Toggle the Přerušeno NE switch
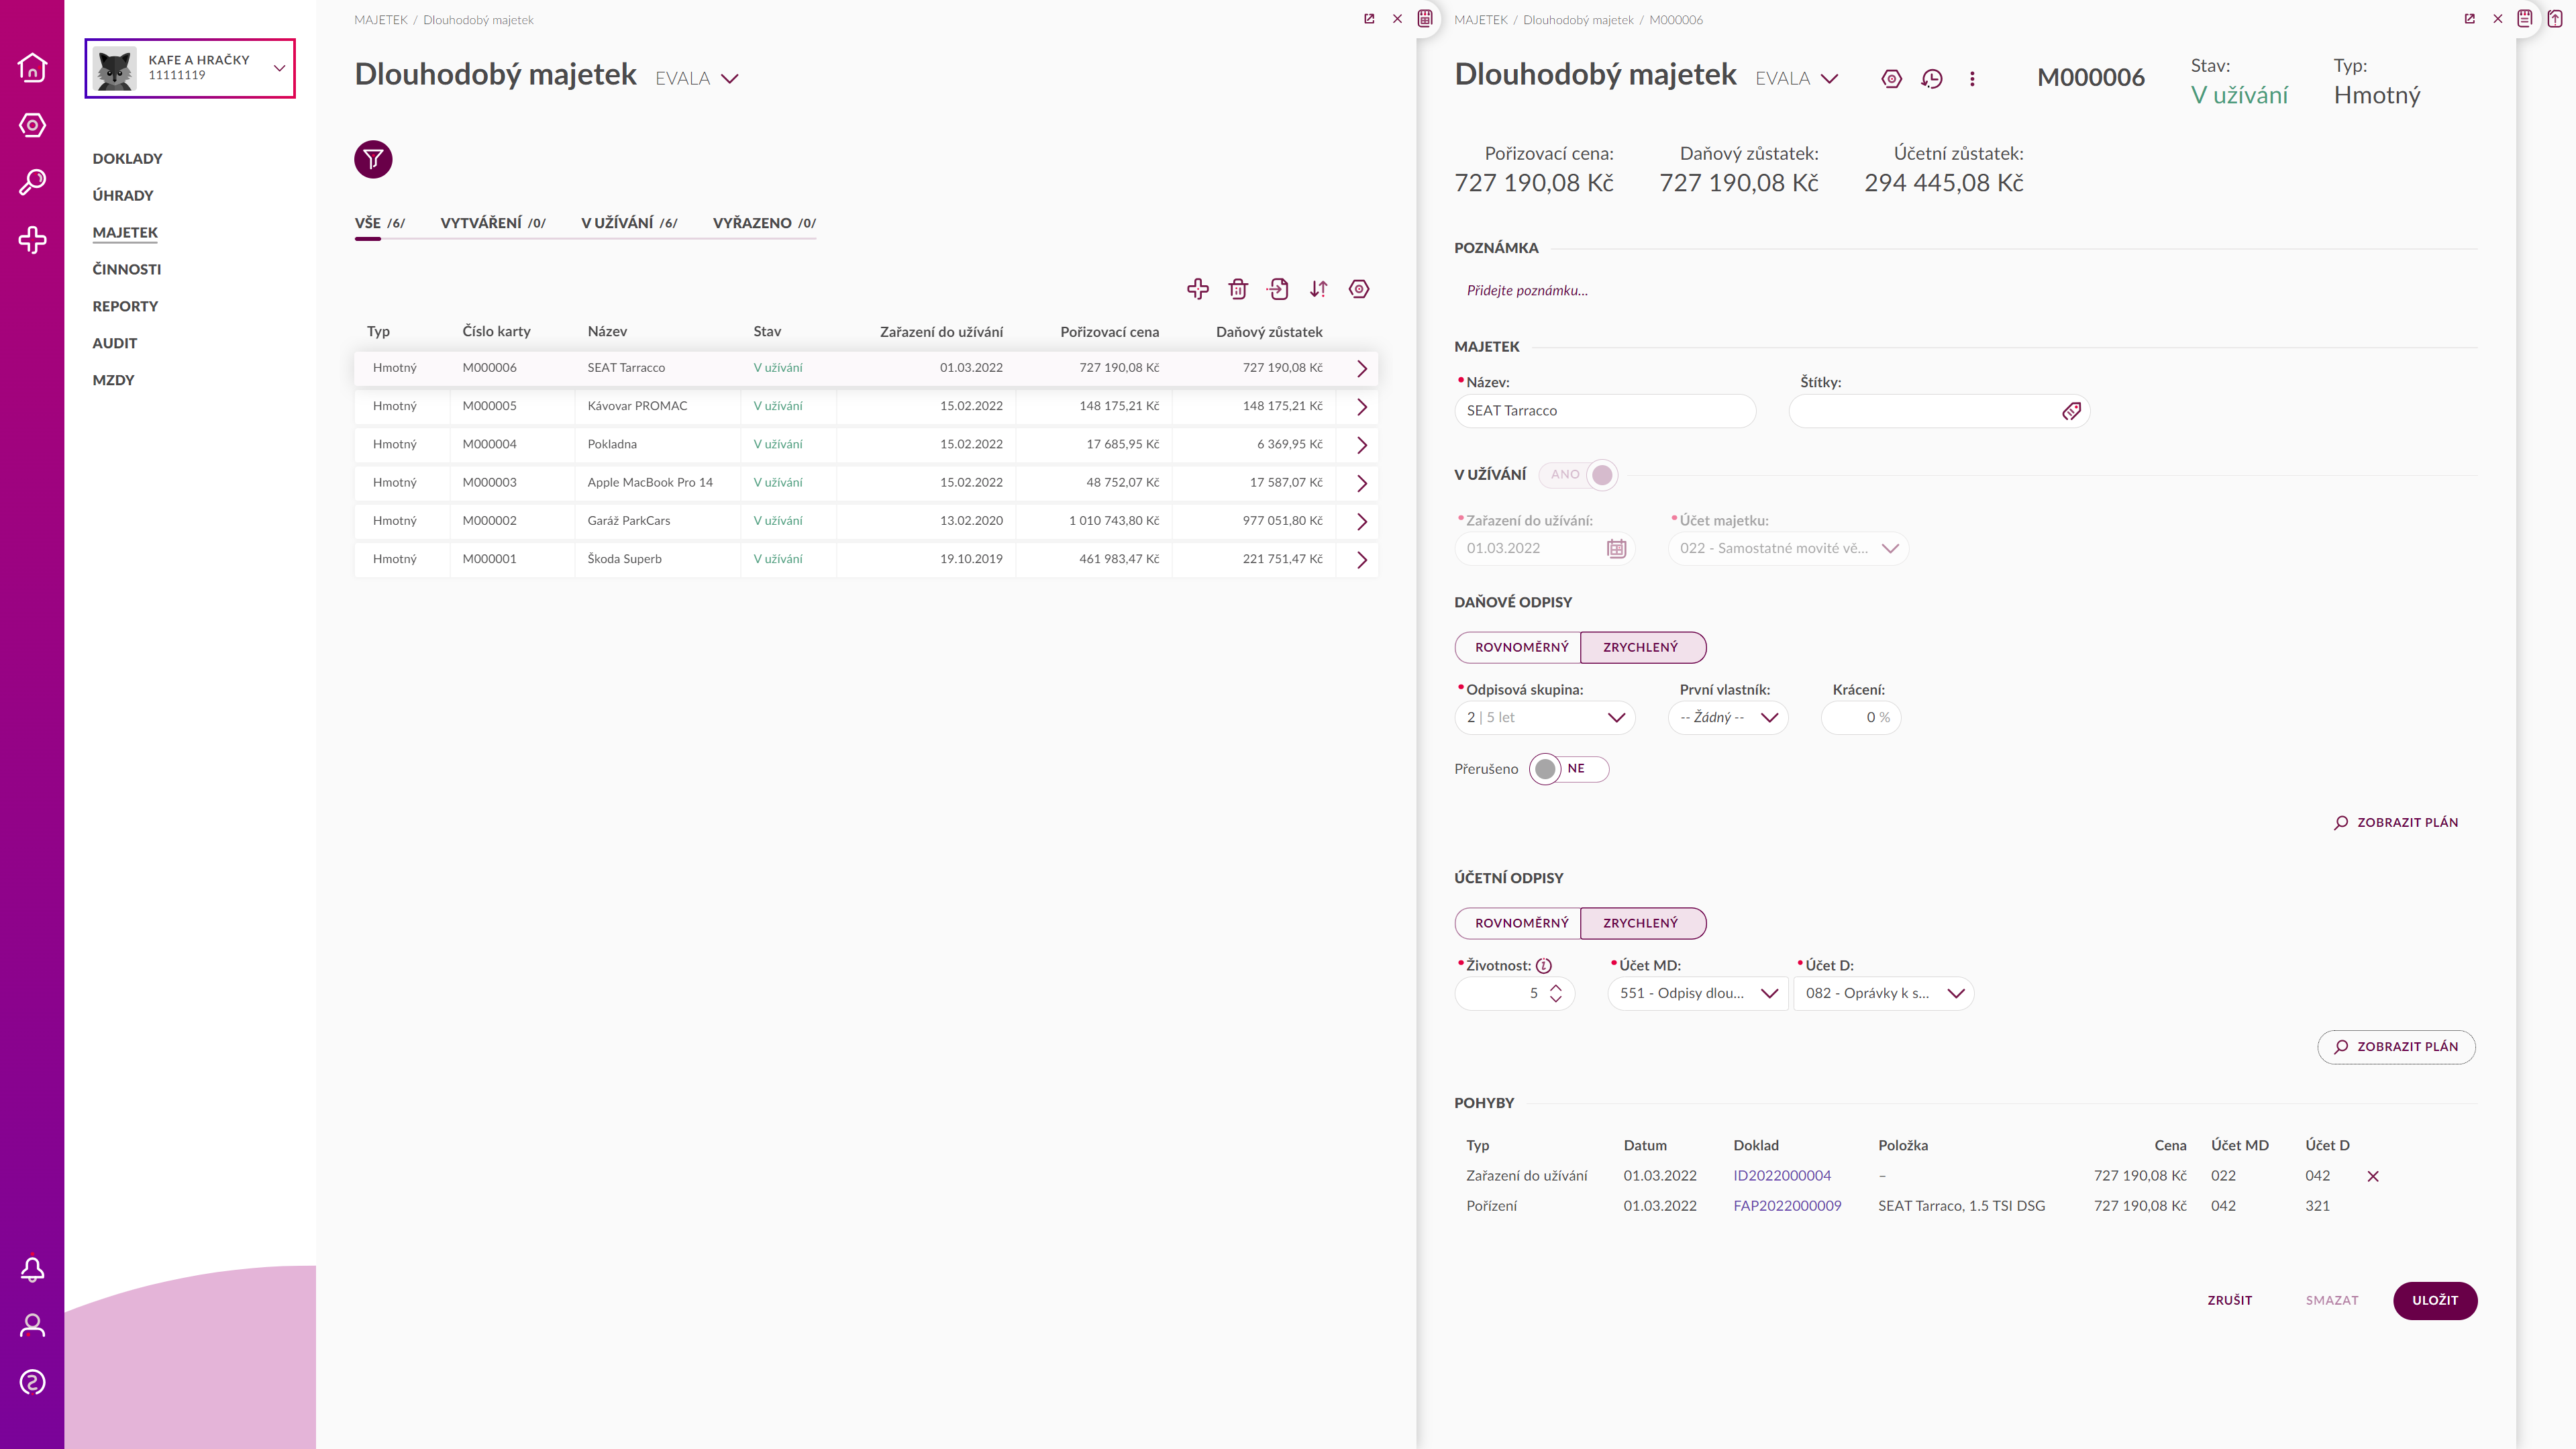 click(1569, 769)
